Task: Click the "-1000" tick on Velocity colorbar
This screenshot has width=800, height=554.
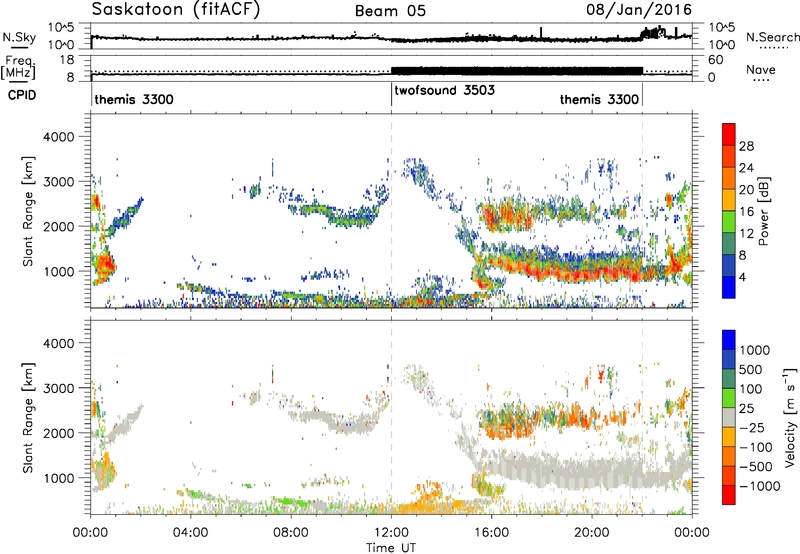Action: 759,486
